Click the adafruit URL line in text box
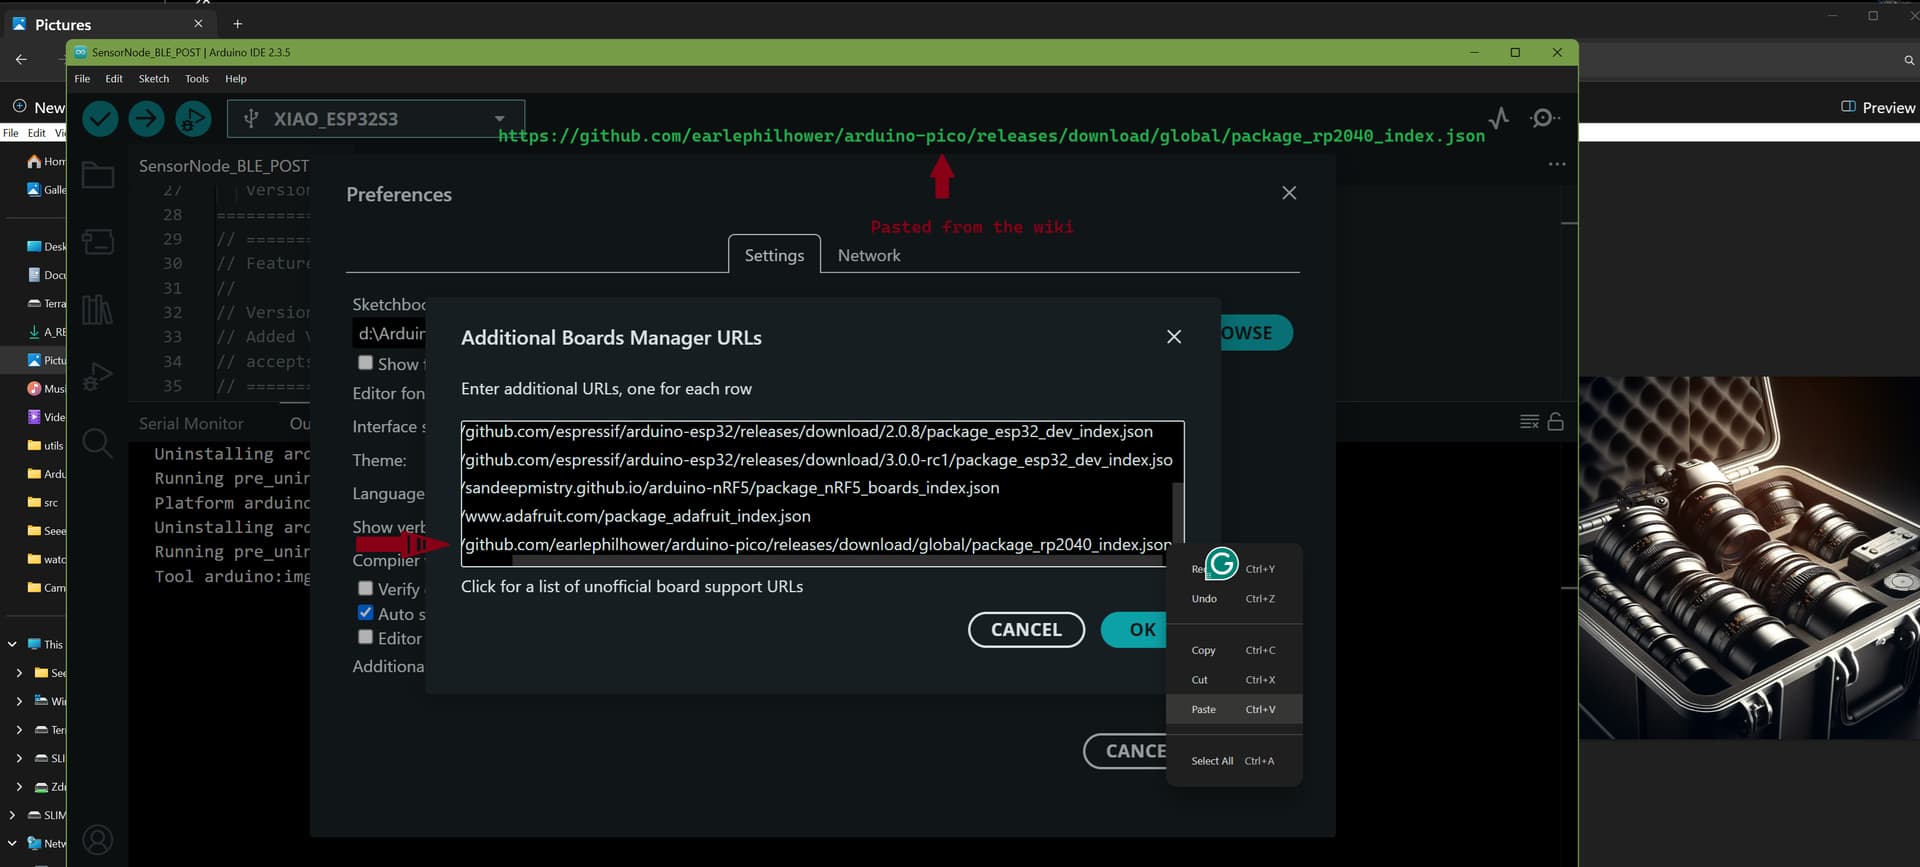The width and height of the screenshot is (1920, 867). [638, 517]
